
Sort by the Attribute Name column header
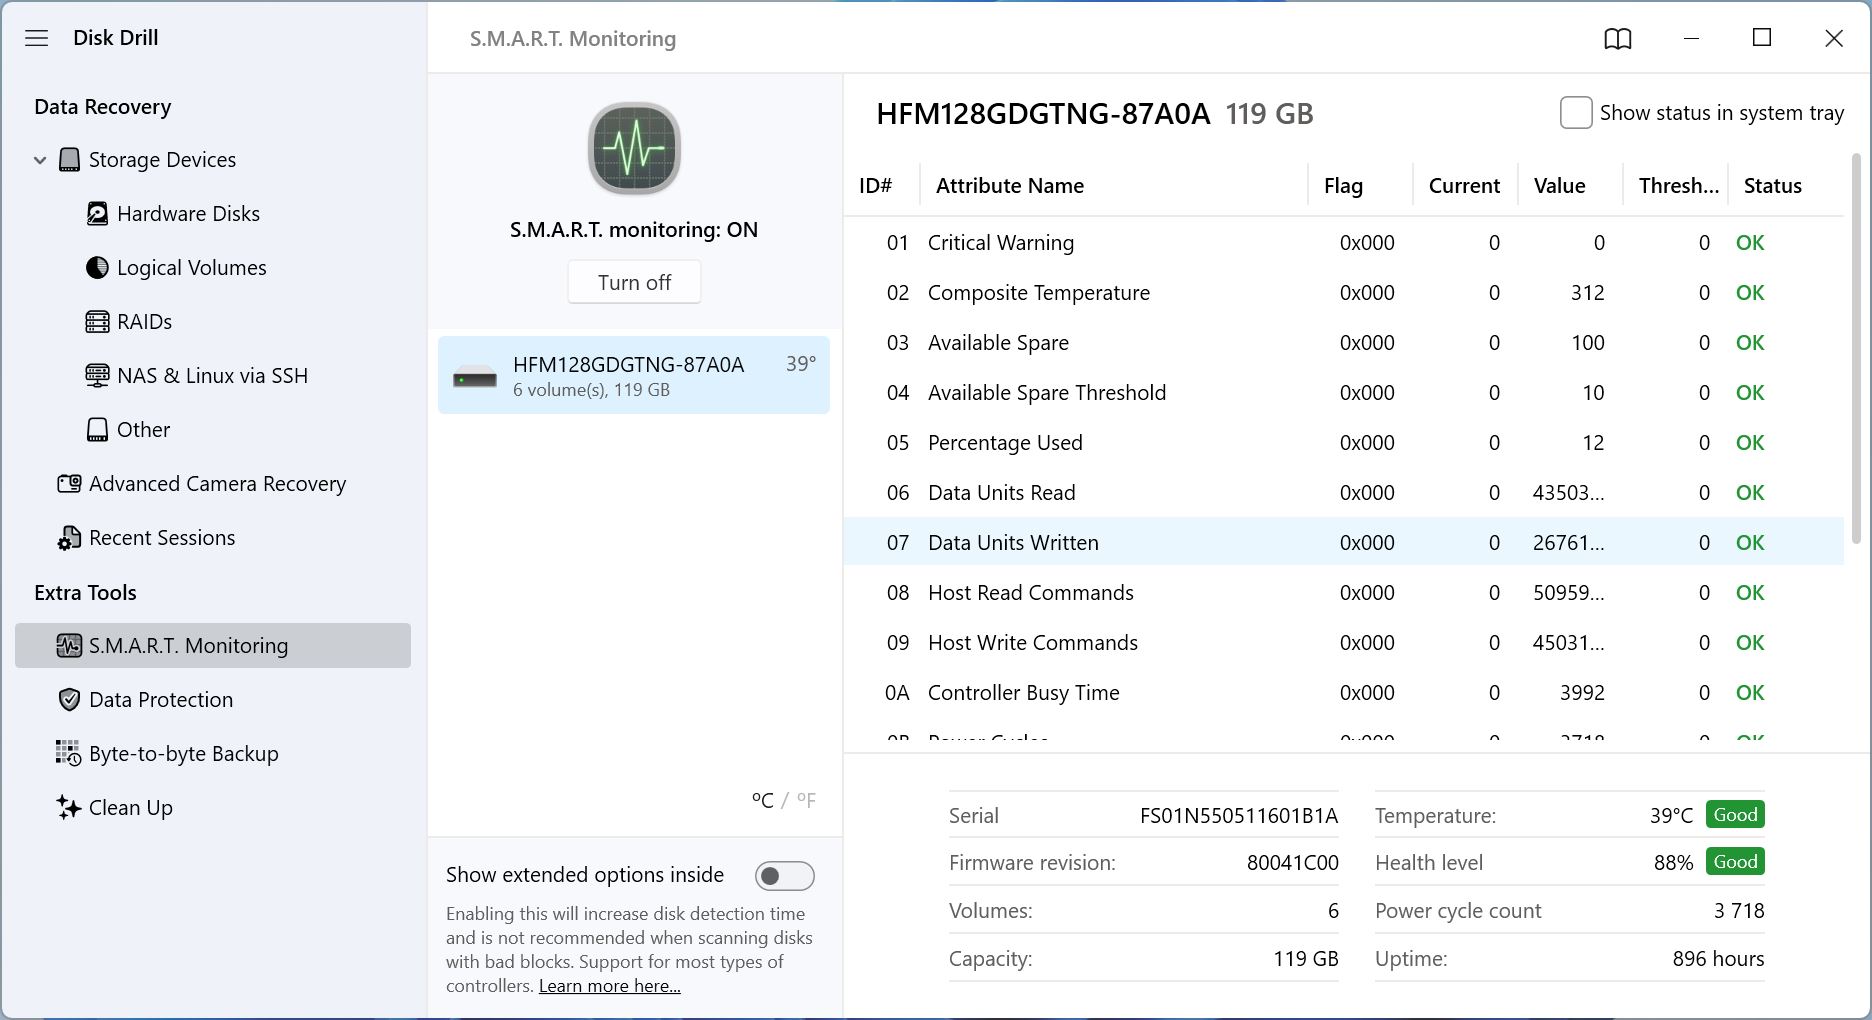point(1009,186)
